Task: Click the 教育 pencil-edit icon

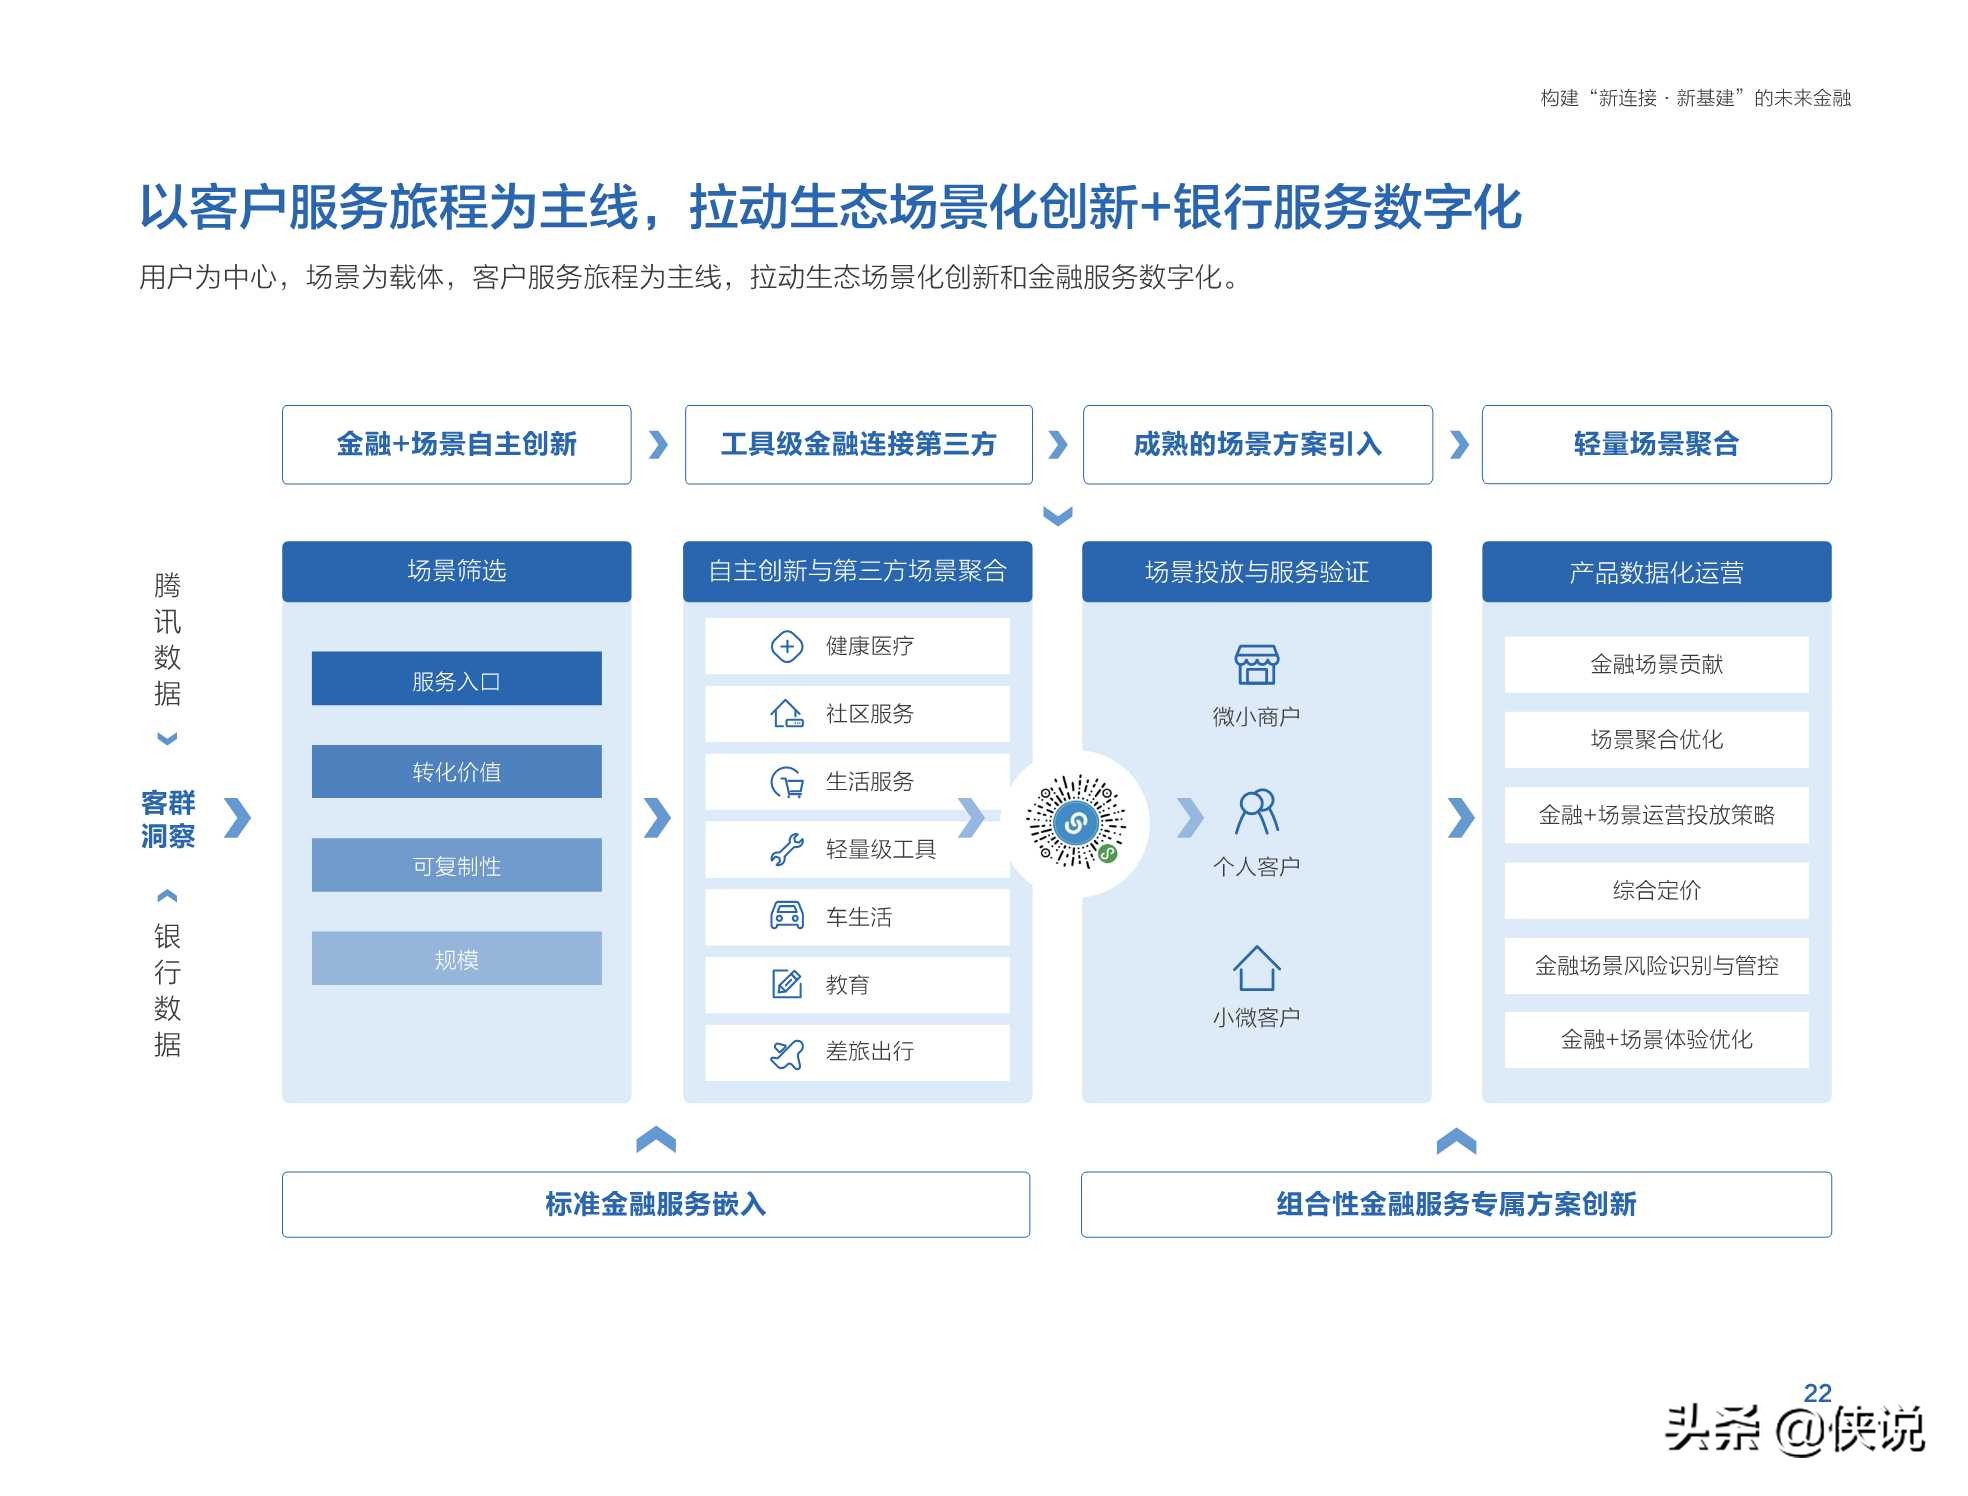Action: click(x=787, y=984)
